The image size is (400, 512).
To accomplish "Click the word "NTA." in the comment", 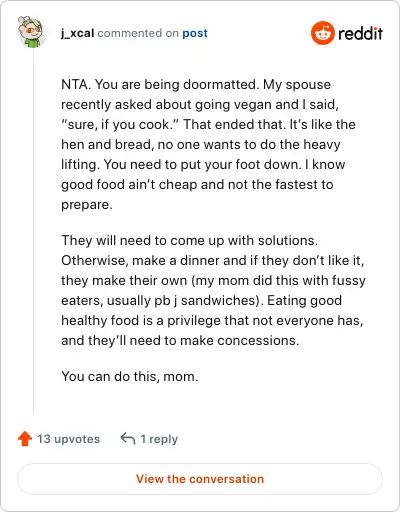I will 76,84.
